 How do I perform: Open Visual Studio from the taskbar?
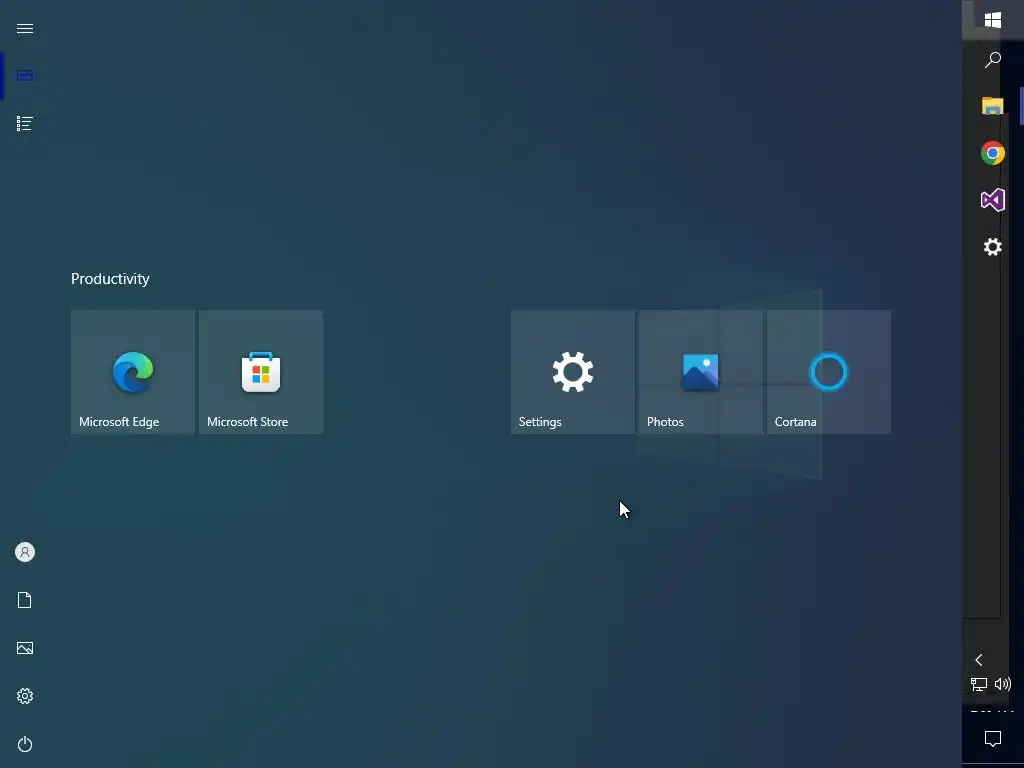pos(993,200)
